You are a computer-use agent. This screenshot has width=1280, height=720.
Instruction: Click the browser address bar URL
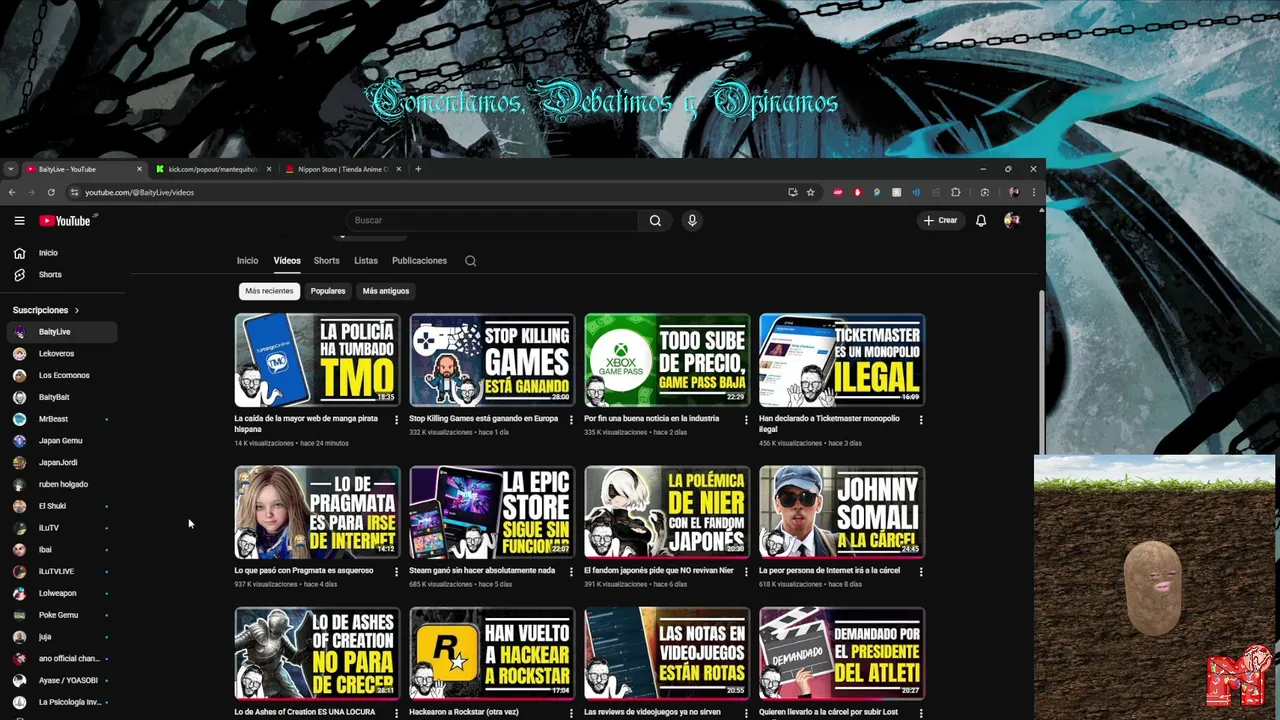pos(139,192)
